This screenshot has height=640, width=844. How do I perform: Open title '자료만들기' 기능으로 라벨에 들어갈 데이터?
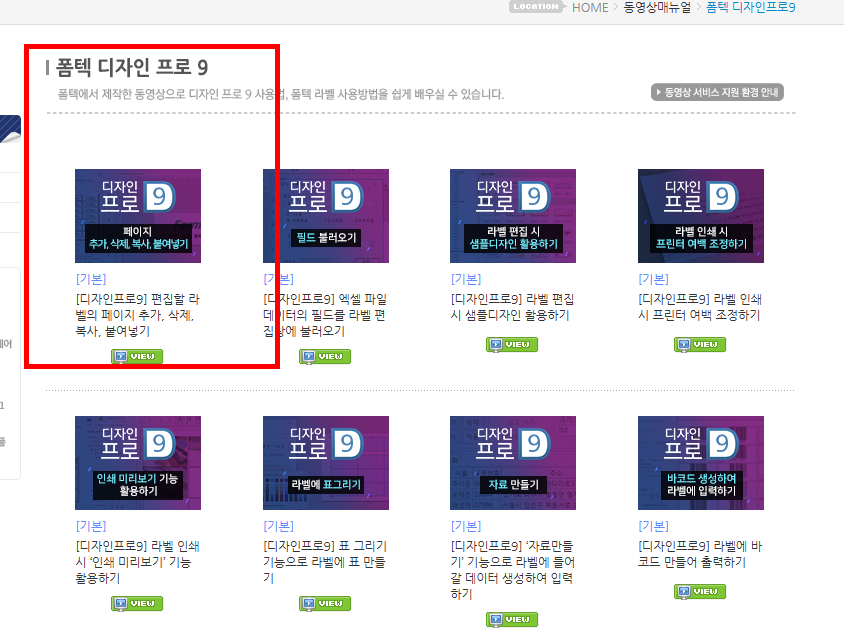pyautogui.click(x=512, y=570)
